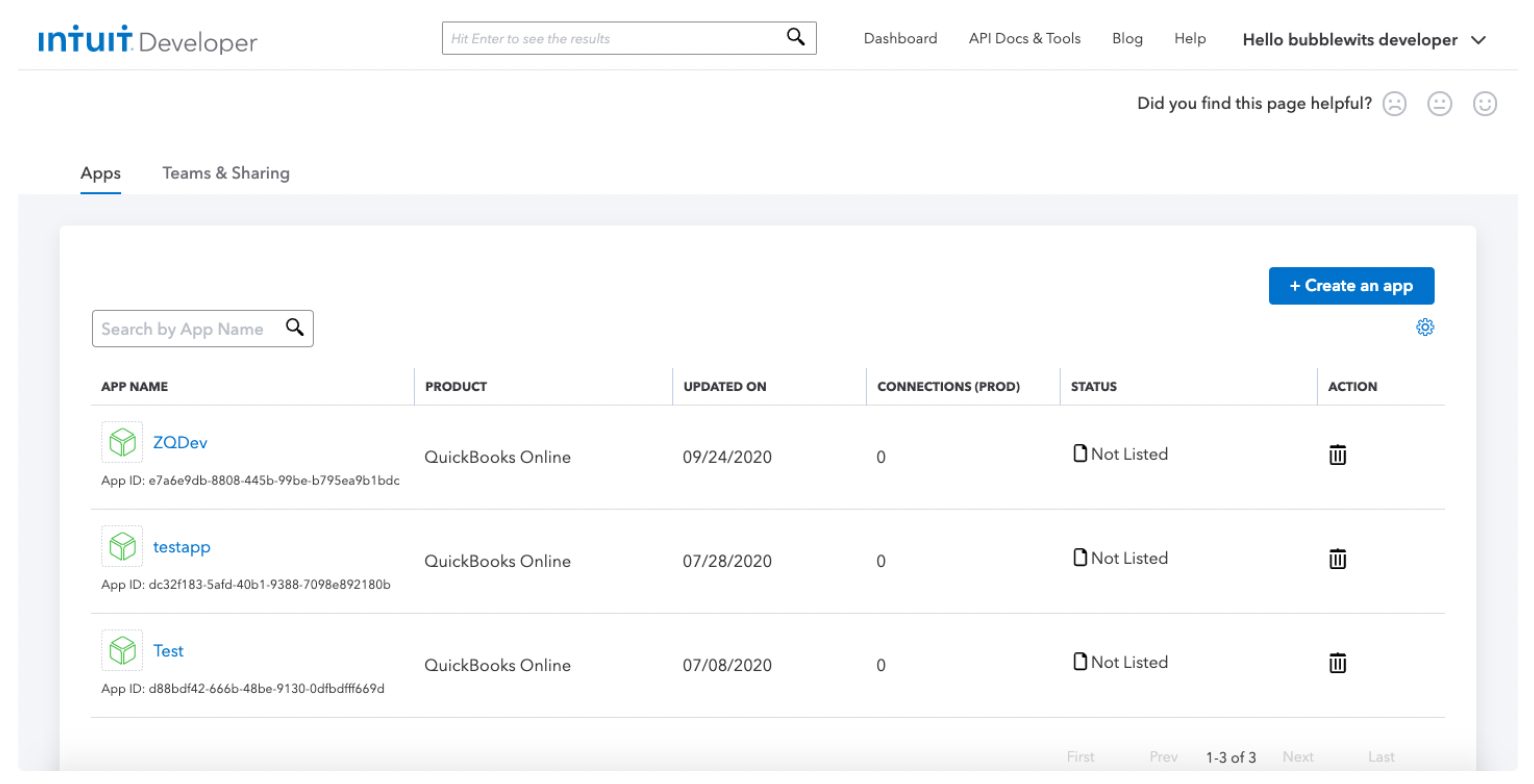Sort by the STATUS column header

(1094, 386)
